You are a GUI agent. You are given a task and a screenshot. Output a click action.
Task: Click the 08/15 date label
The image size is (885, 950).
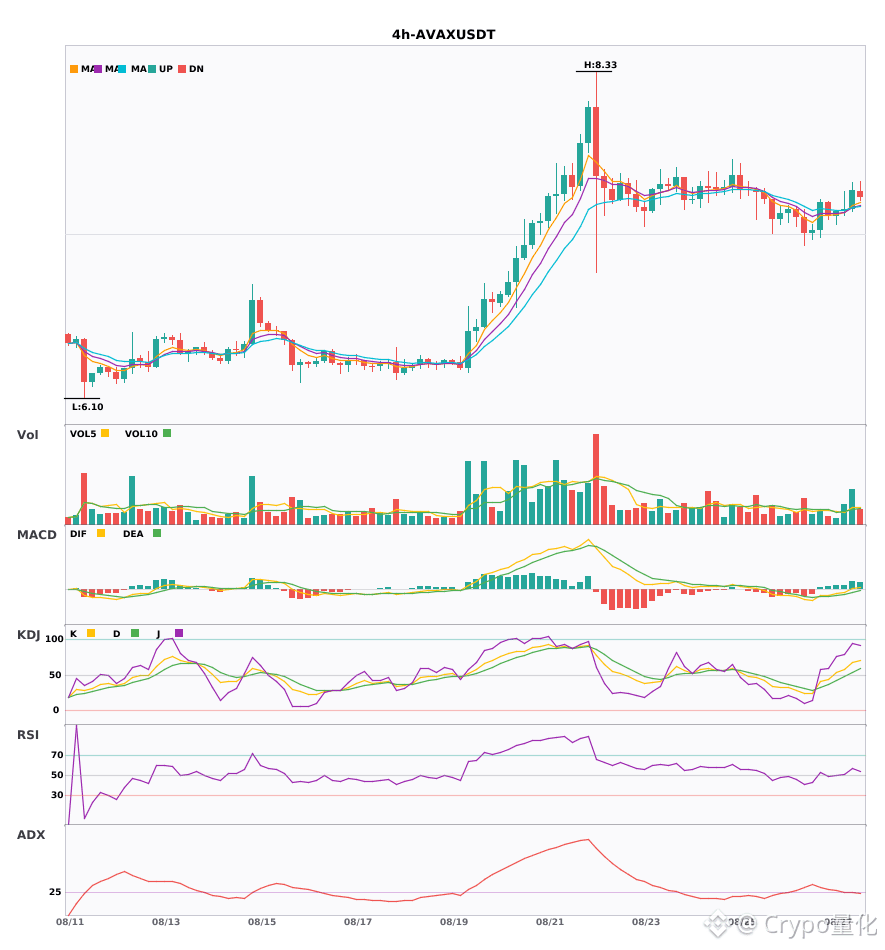262,922
